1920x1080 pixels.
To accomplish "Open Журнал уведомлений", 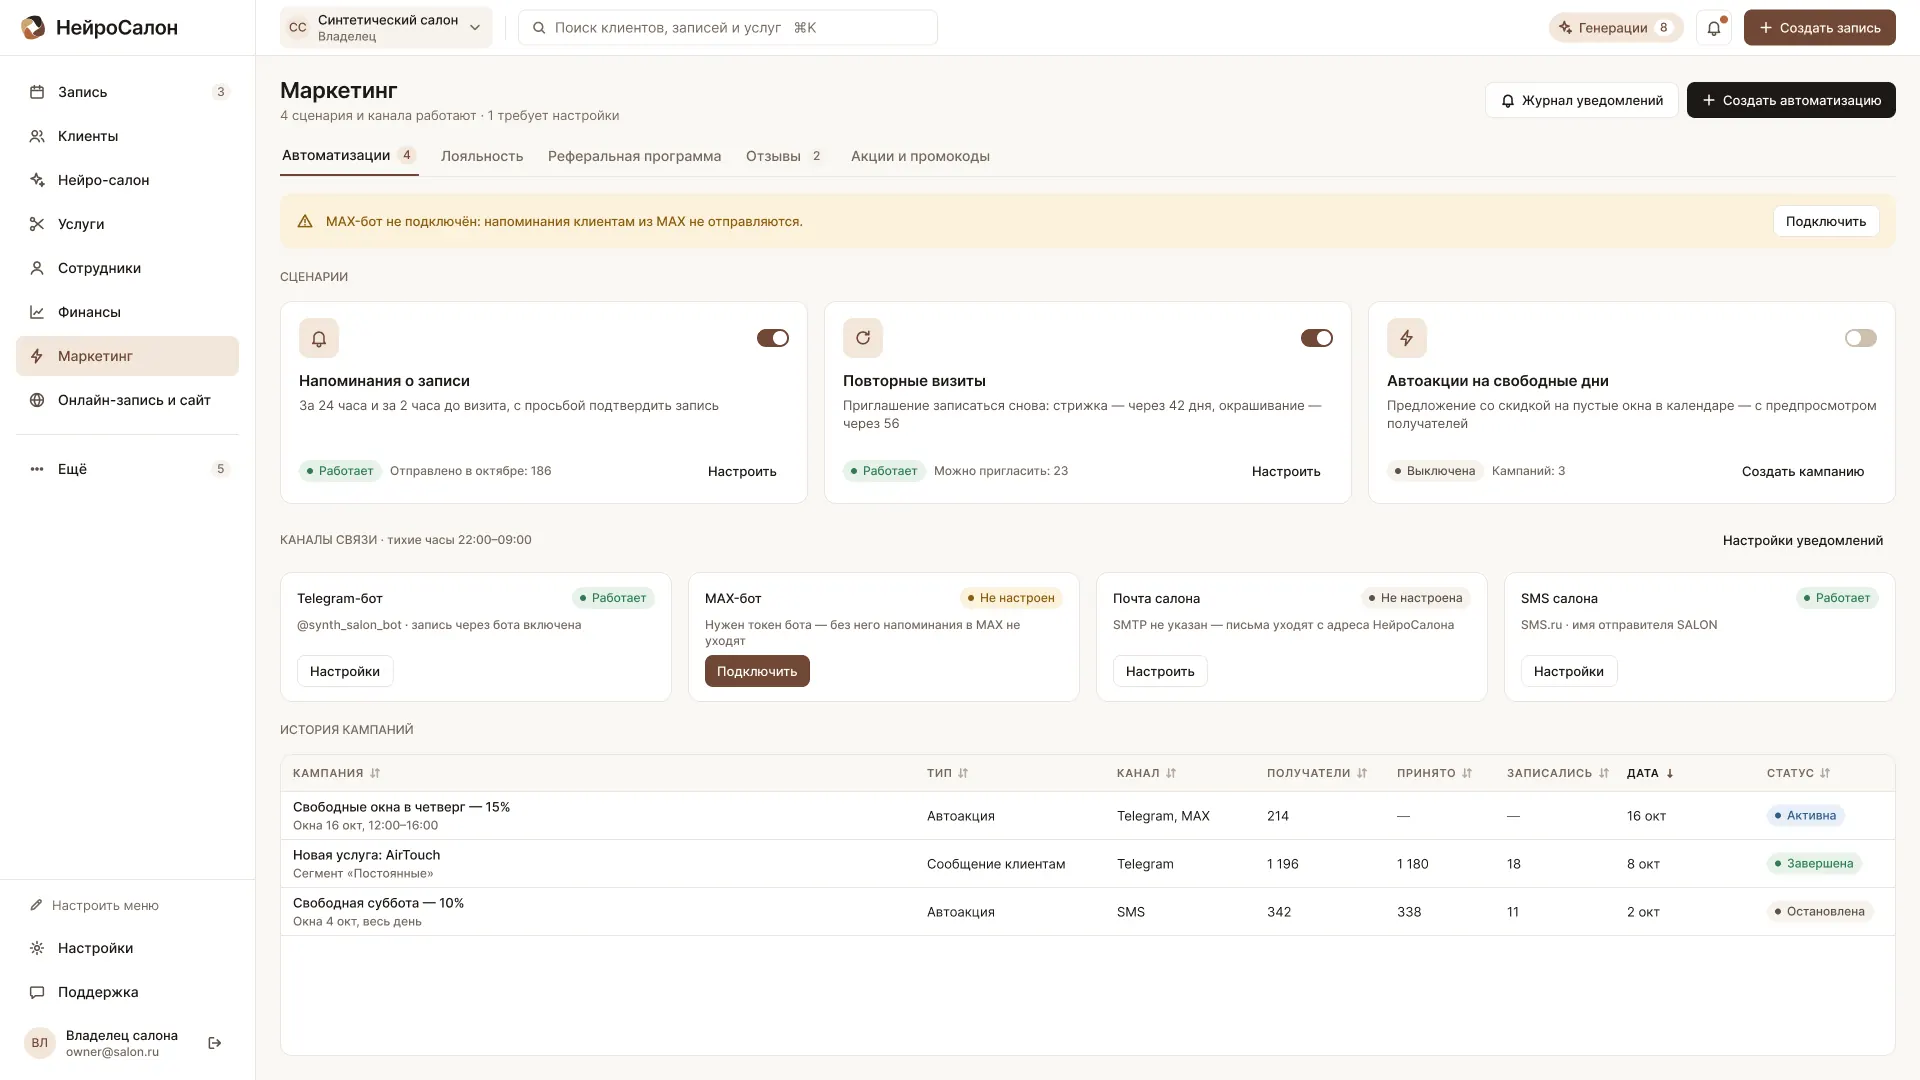I will pyautogui.click(x=1581, y=100).
